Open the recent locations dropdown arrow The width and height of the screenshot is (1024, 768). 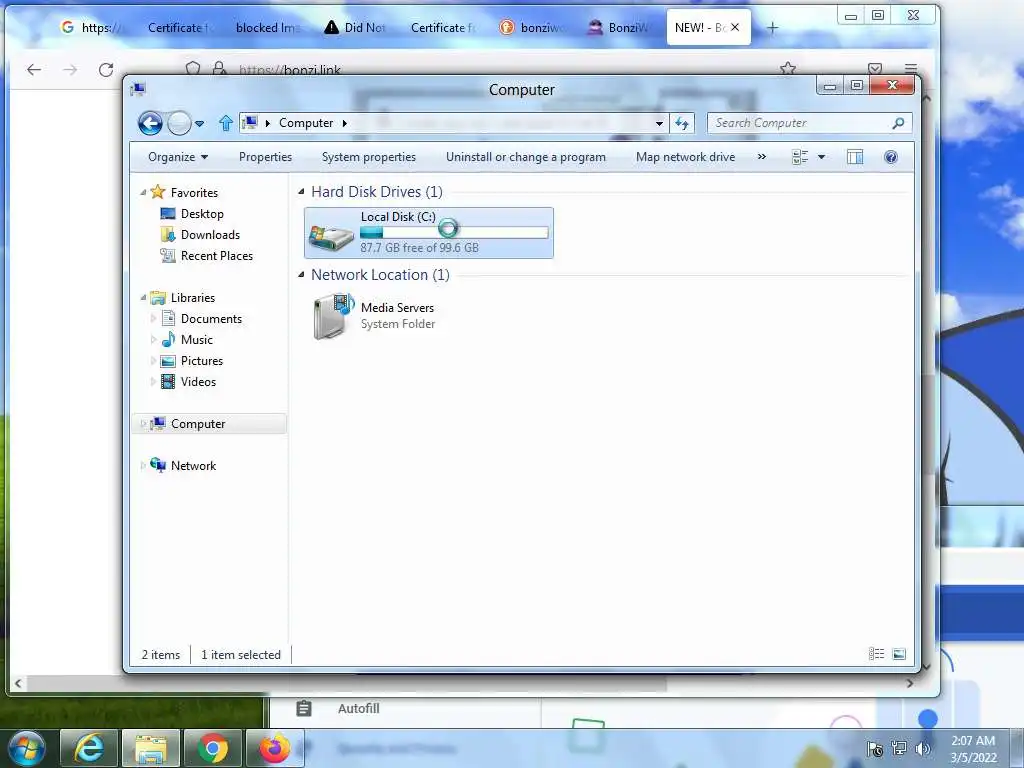[x=200, y=123]
